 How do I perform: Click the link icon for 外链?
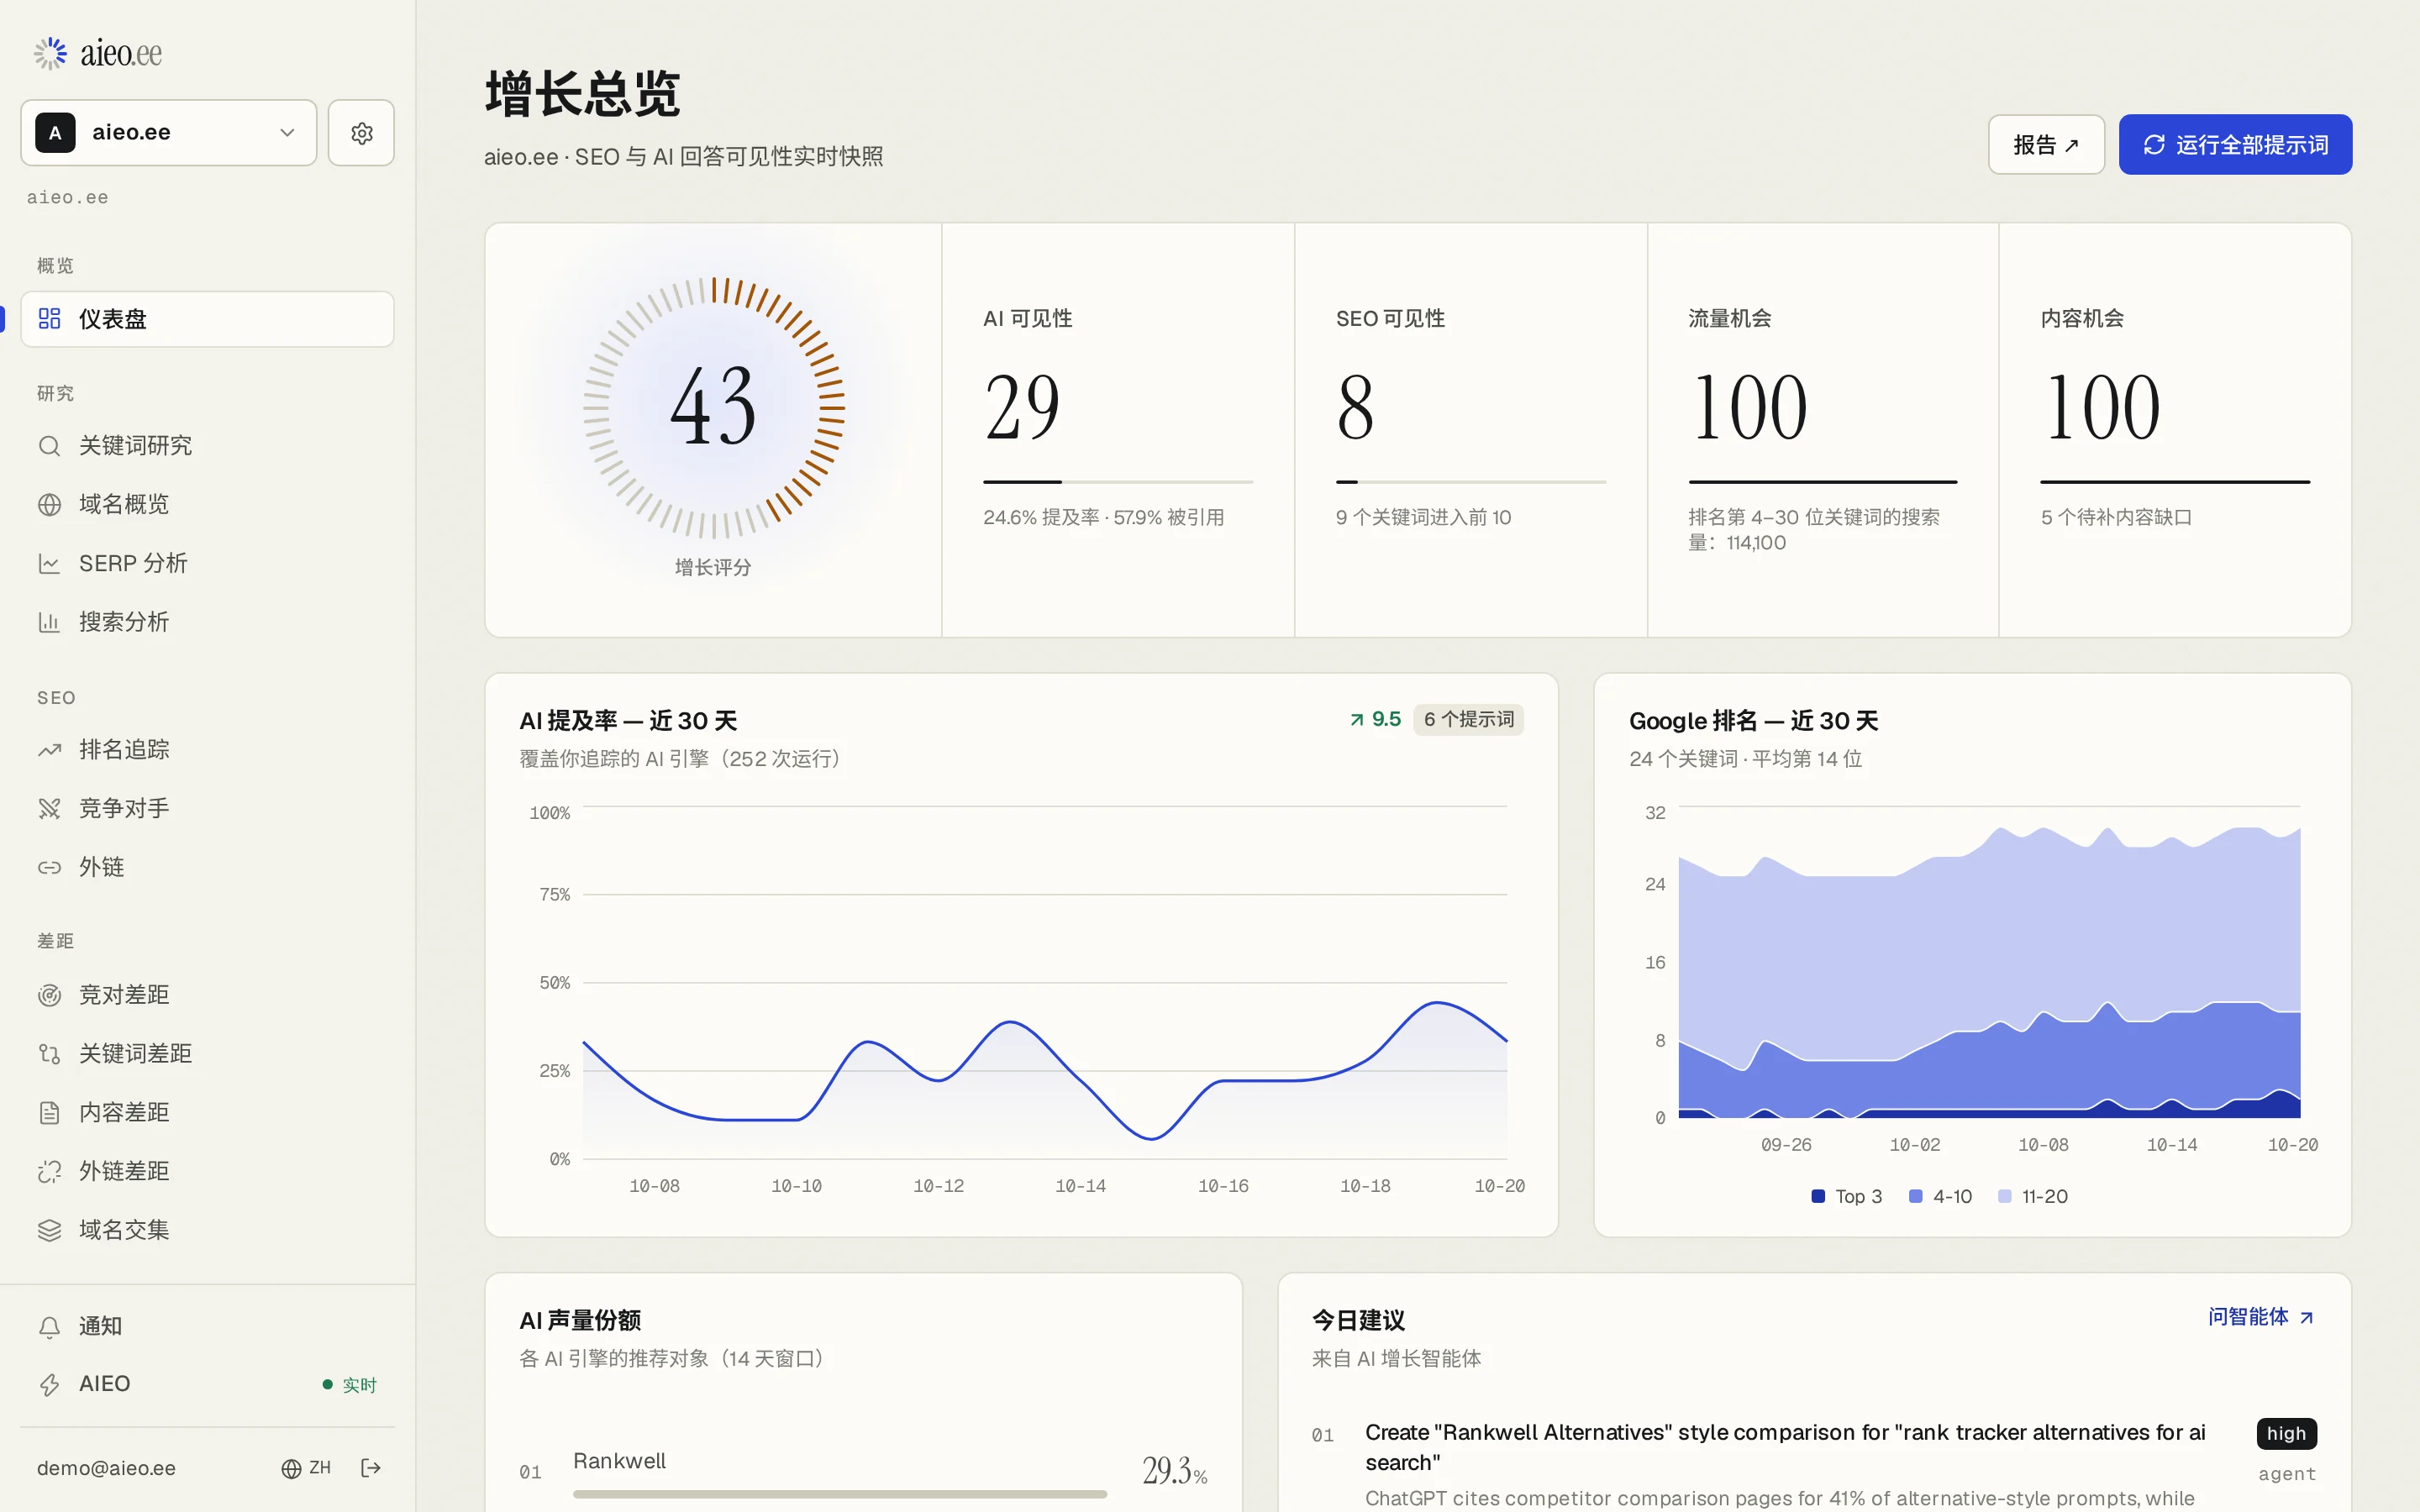click(x=49, y=867)
